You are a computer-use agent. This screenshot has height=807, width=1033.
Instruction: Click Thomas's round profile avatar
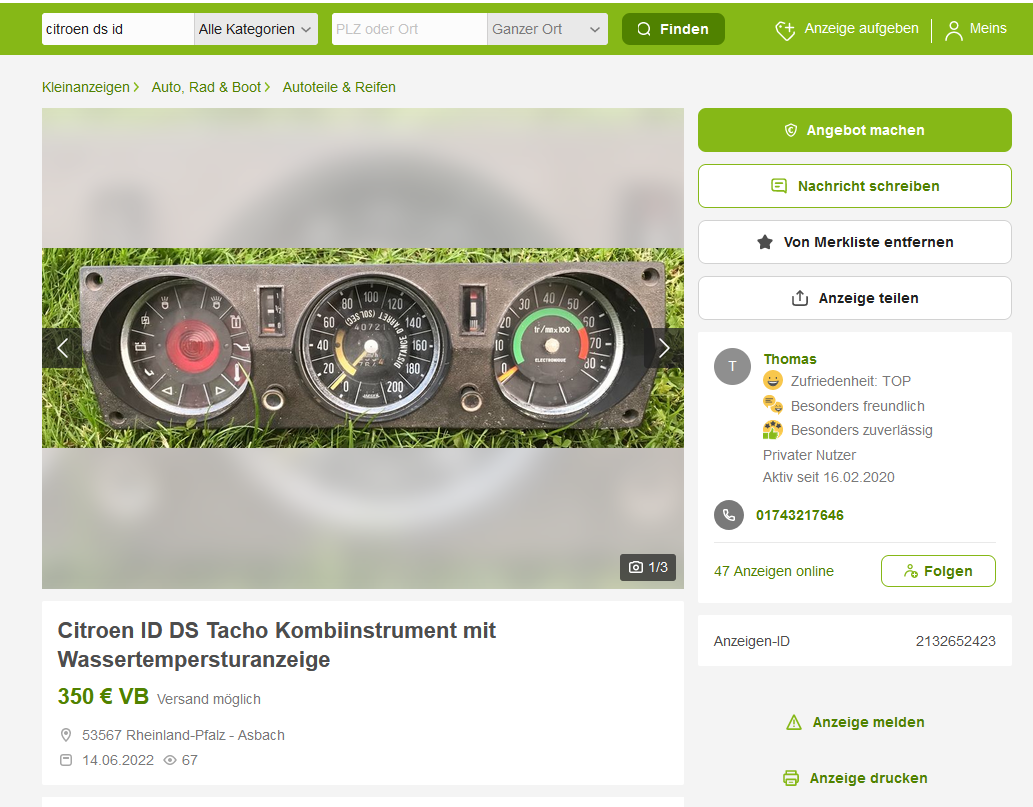[732, 367]
